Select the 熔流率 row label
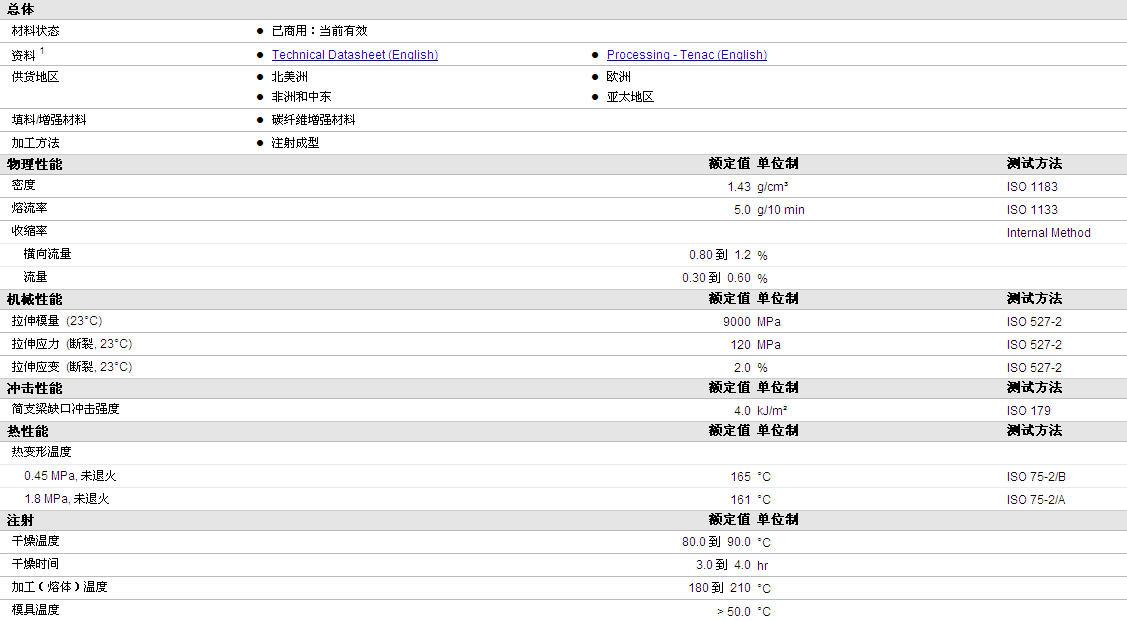 click(29, 208)
